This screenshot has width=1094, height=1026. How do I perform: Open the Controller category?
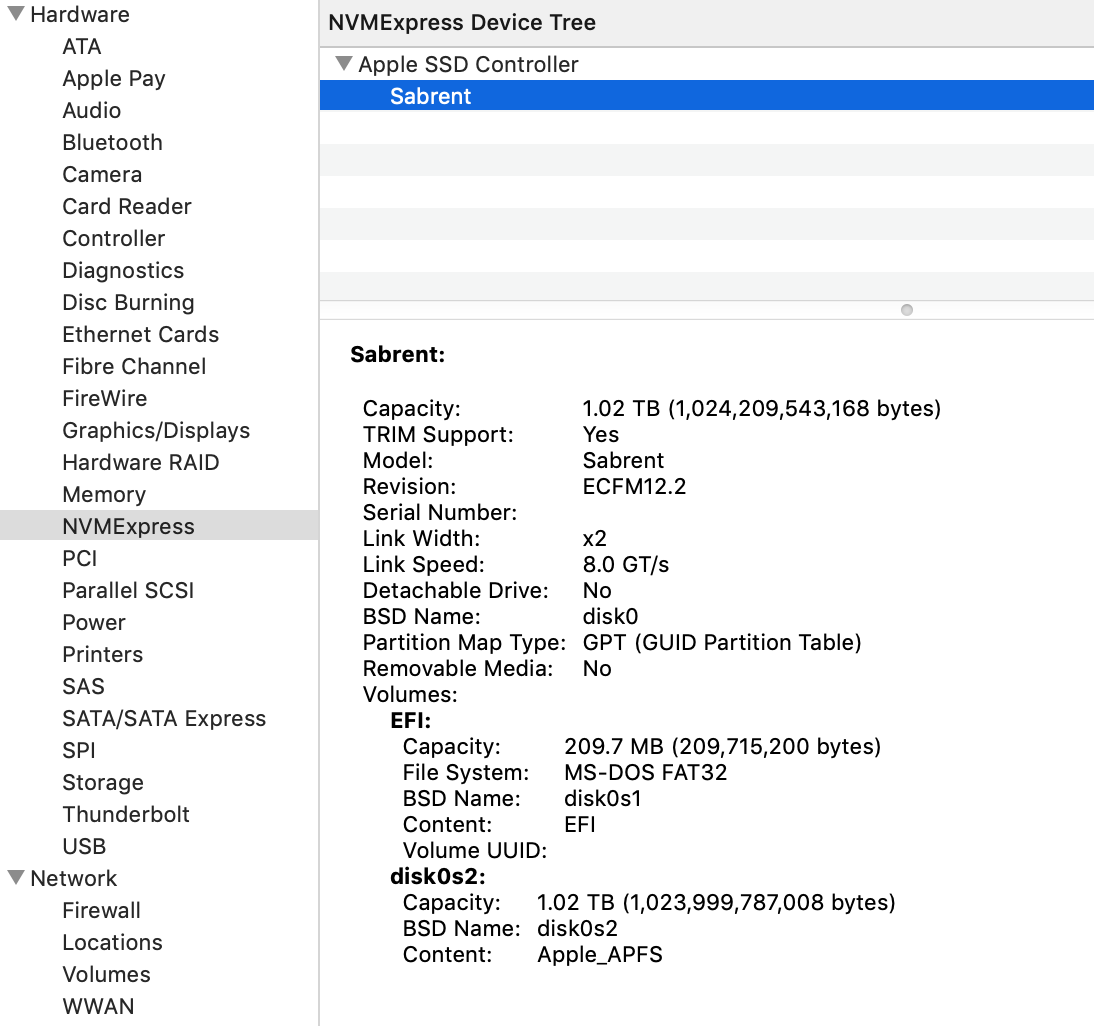click(x=114, y=239)
